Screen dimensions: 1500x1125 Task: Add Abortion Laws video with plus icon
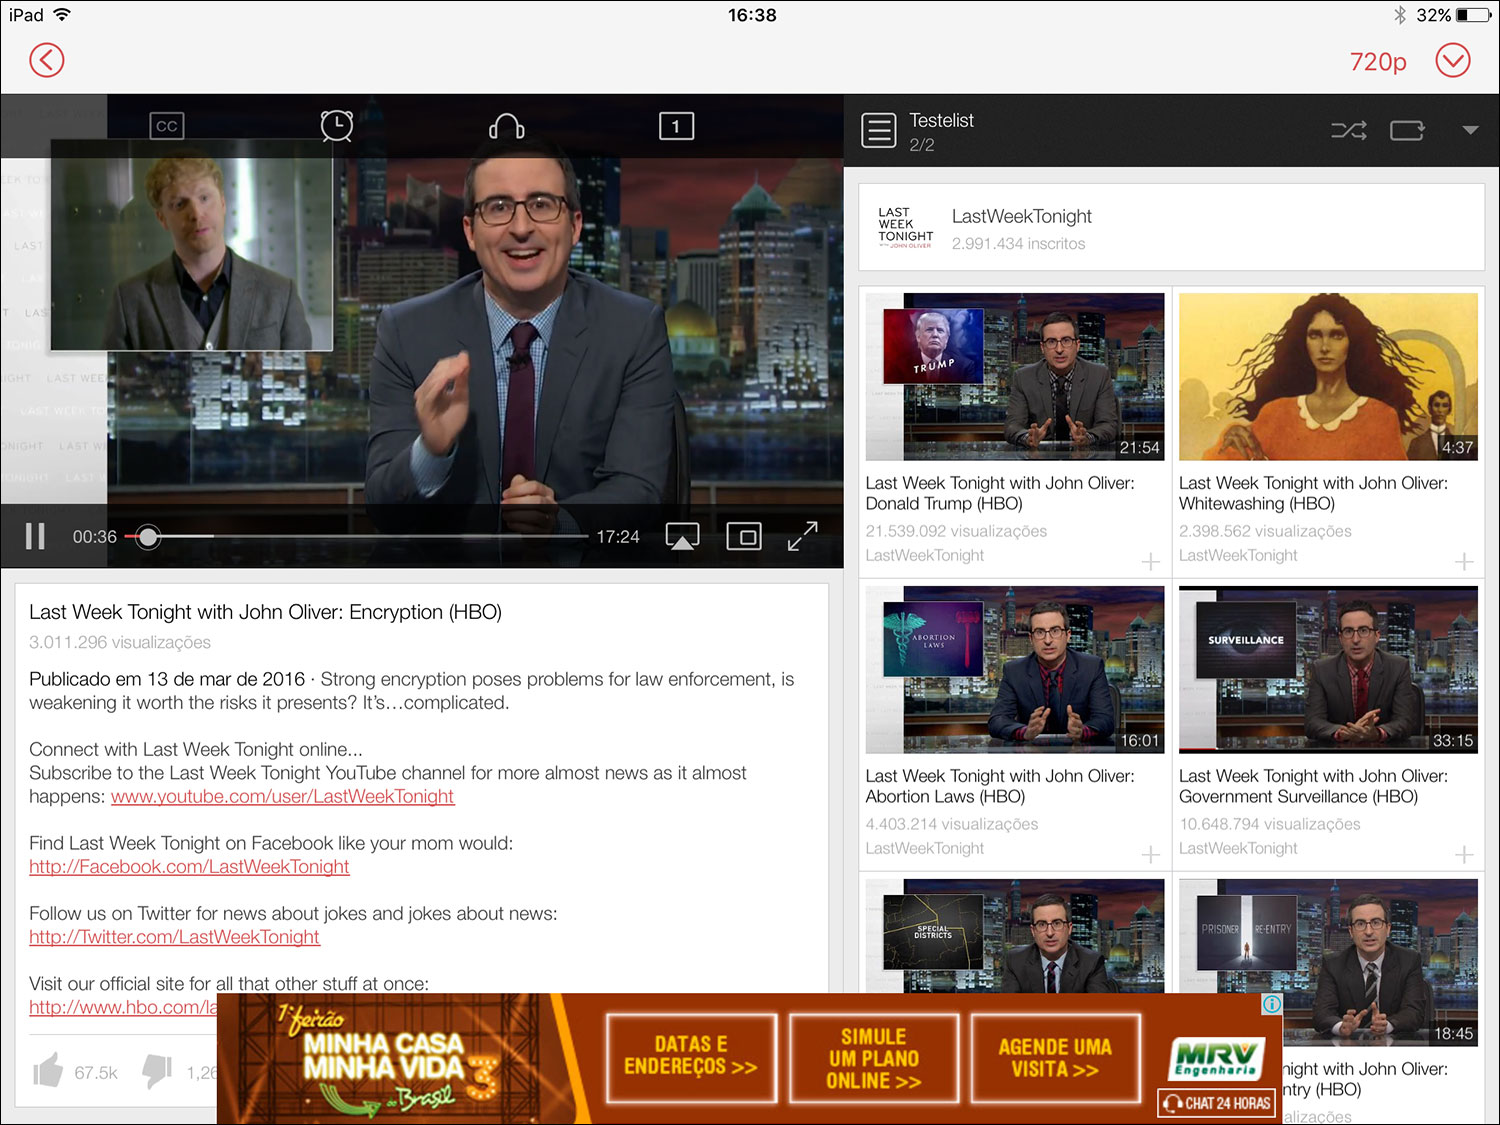pyautogui.click(x=1151, y=855)
